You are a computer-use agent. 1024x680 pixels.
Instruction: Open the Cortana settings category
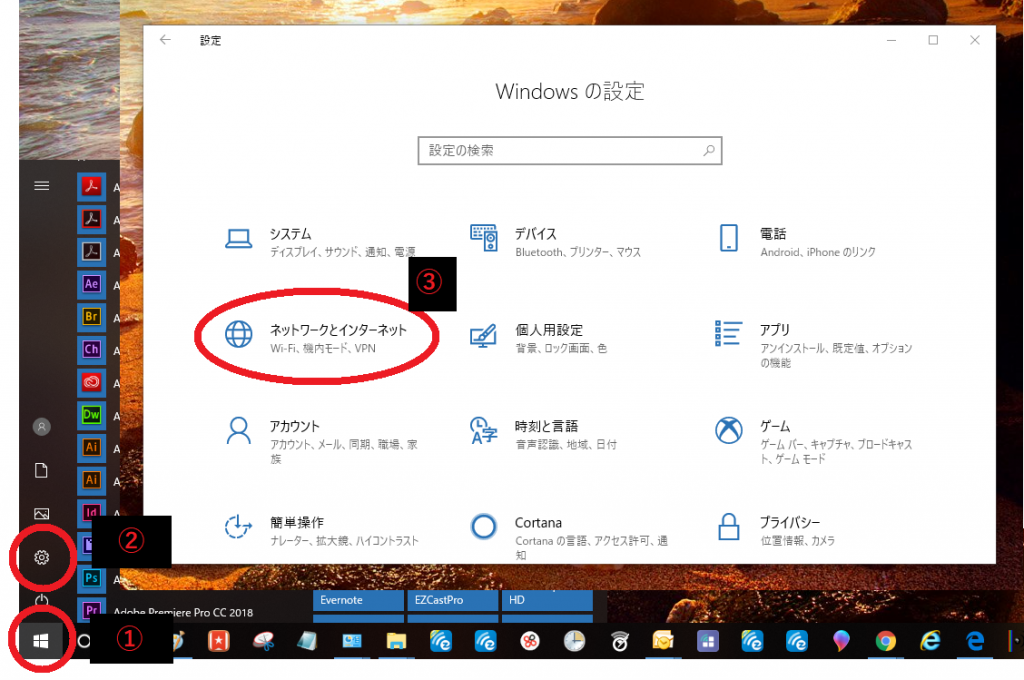tap(538, 529)
